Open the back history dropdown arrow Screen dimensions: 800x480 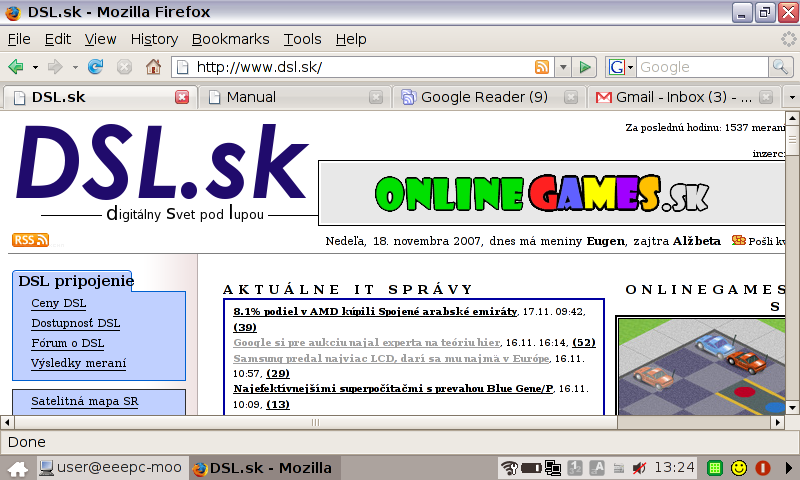pos(35,67)
